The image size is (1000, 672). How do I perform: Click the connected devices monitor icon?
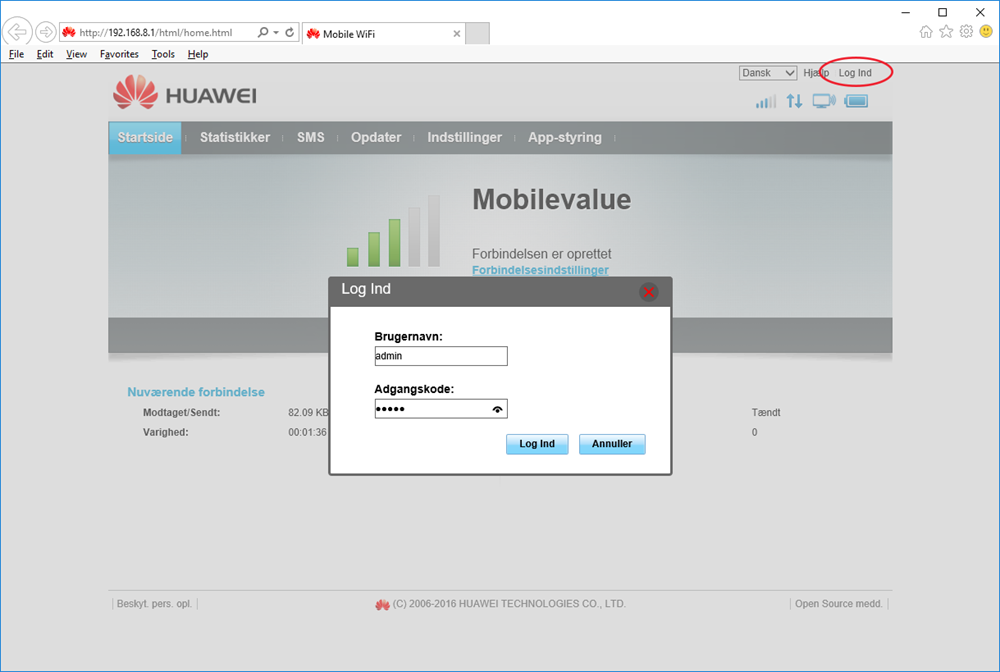click(824, 101)
